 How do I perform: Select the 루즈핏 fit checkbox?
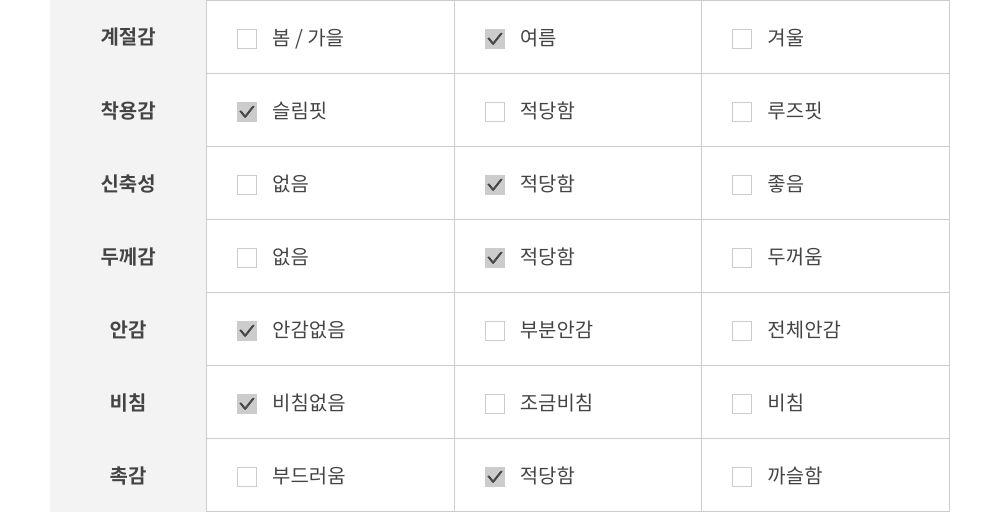[742, 112]
